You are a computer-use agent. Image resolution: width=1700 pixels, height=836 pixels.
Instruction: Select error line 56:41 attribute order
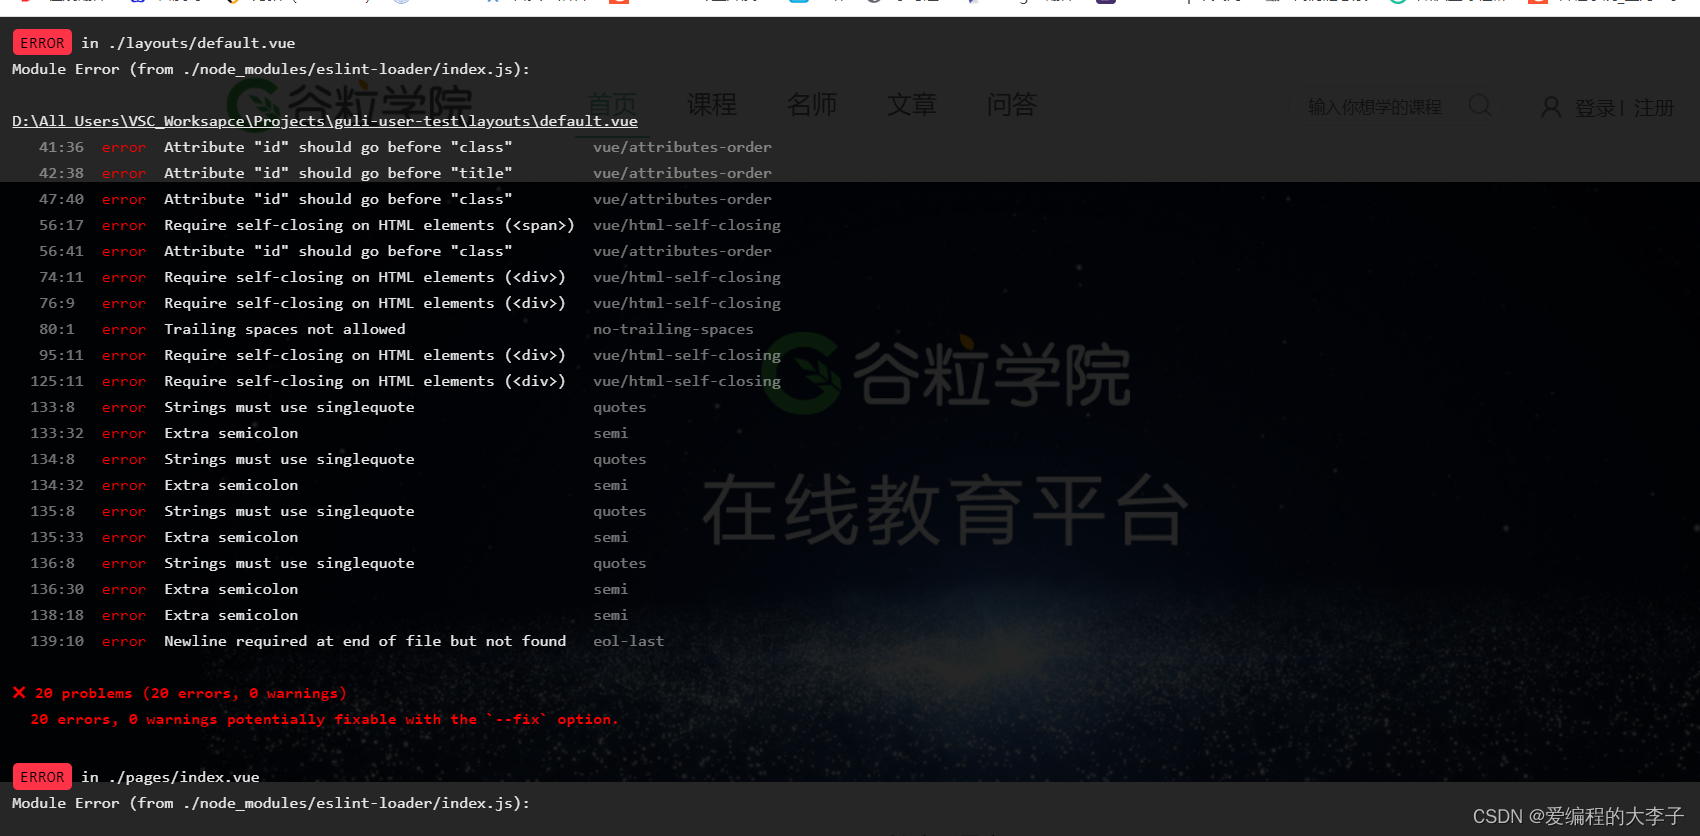click(x=405, y=251)
